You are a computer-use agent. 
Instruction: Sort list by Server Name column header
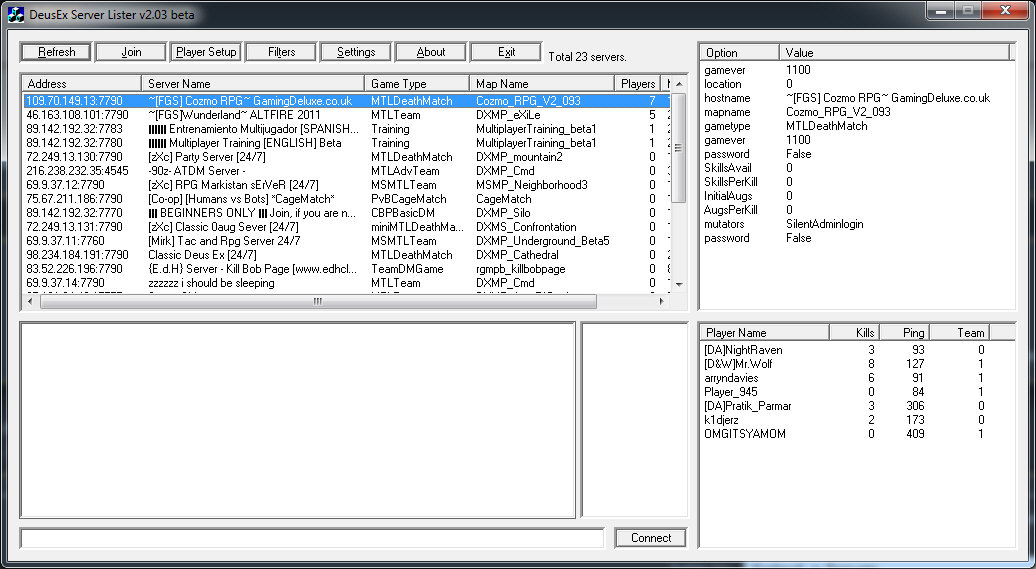point(252,84)
